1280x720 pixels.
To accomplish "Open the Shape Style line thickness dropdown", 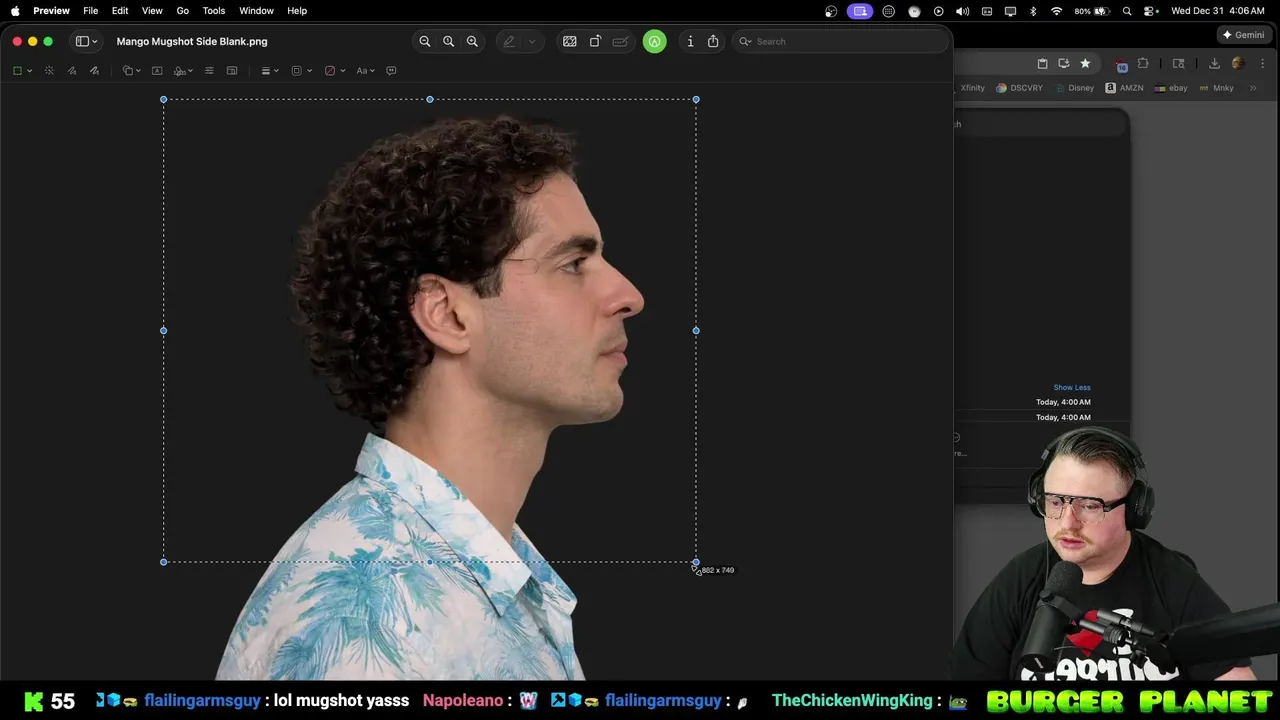I will (x=269, y=71).
